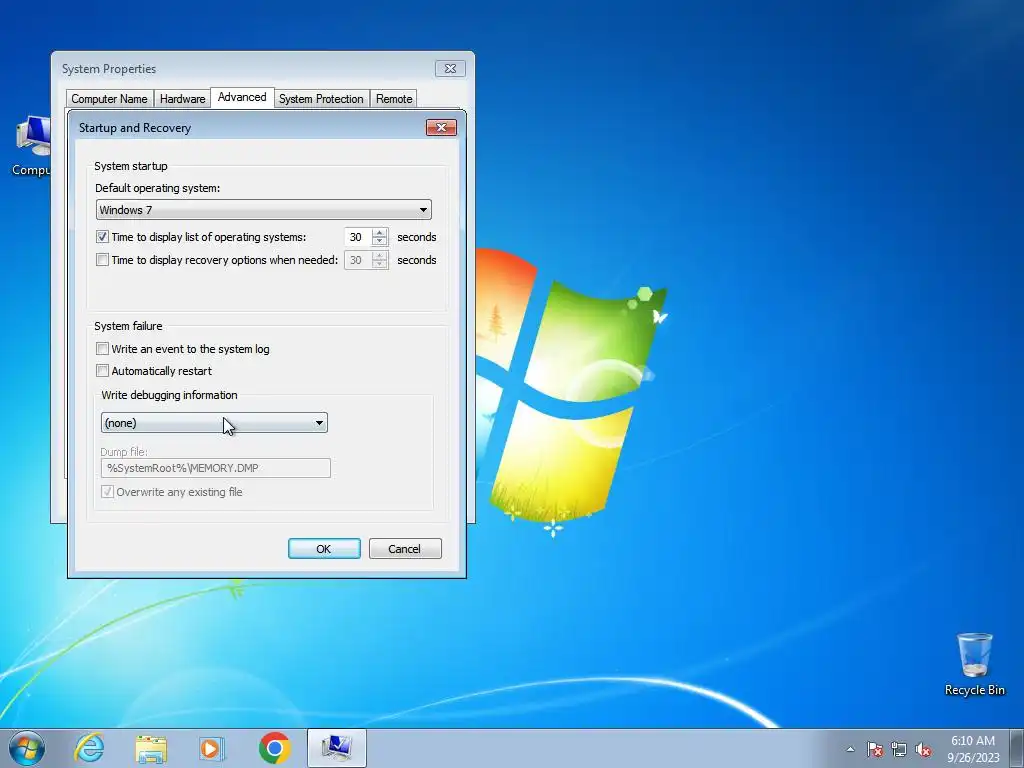Check Write an event to system log
Screen dimensions: 1024x768
tap(102, 349)
